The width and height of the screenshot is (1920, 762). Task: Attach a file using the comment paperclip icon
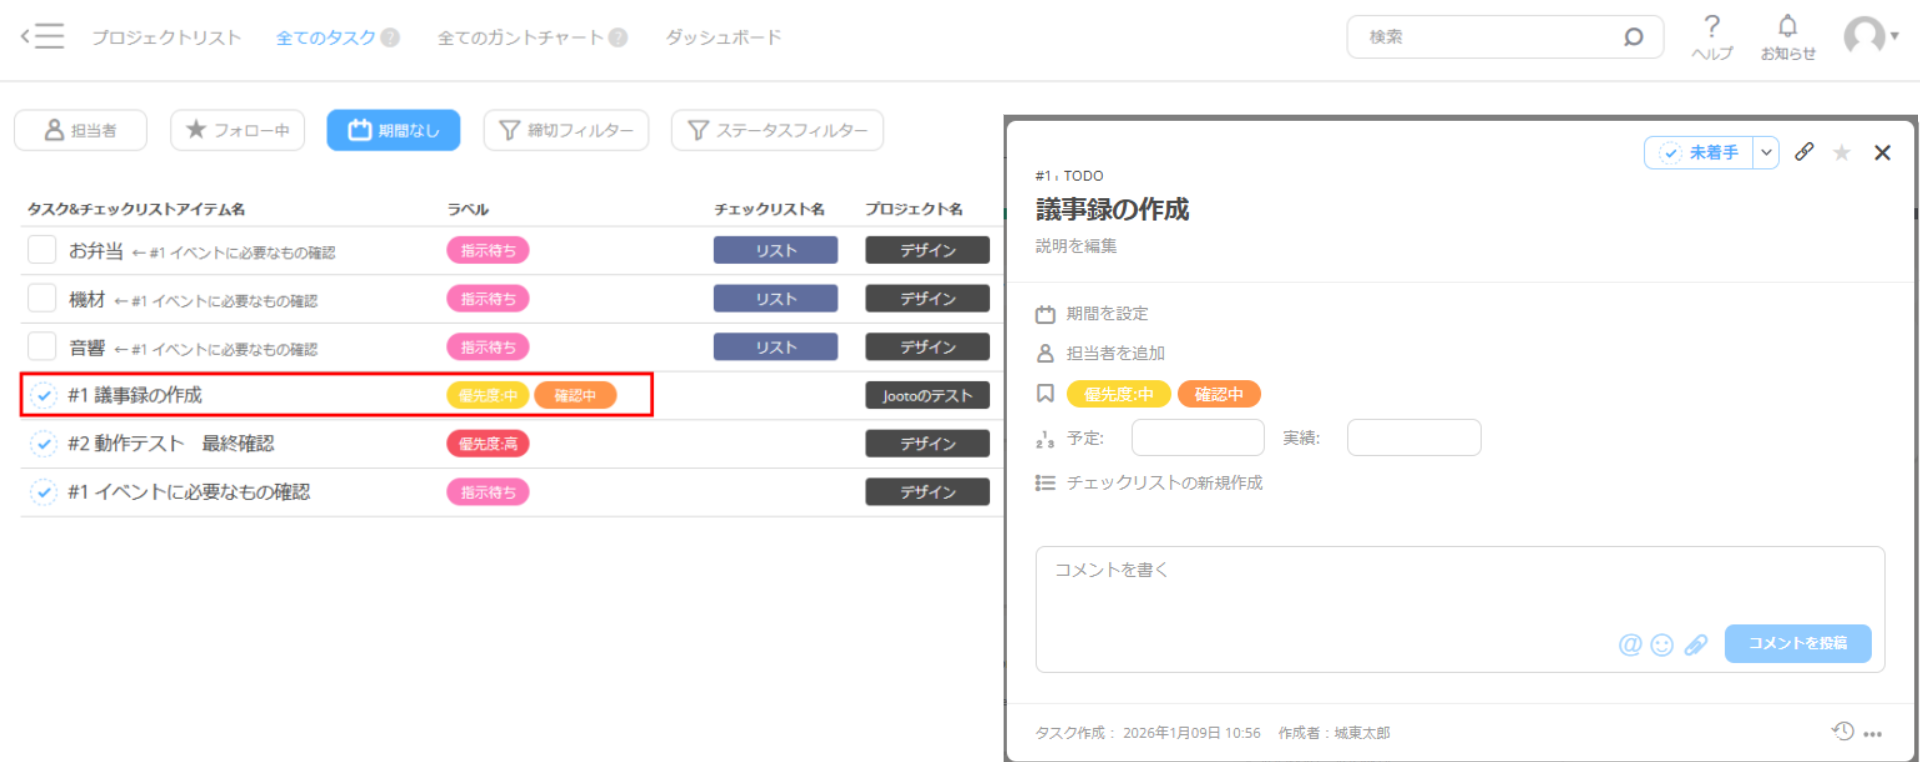coord(1696,645)
